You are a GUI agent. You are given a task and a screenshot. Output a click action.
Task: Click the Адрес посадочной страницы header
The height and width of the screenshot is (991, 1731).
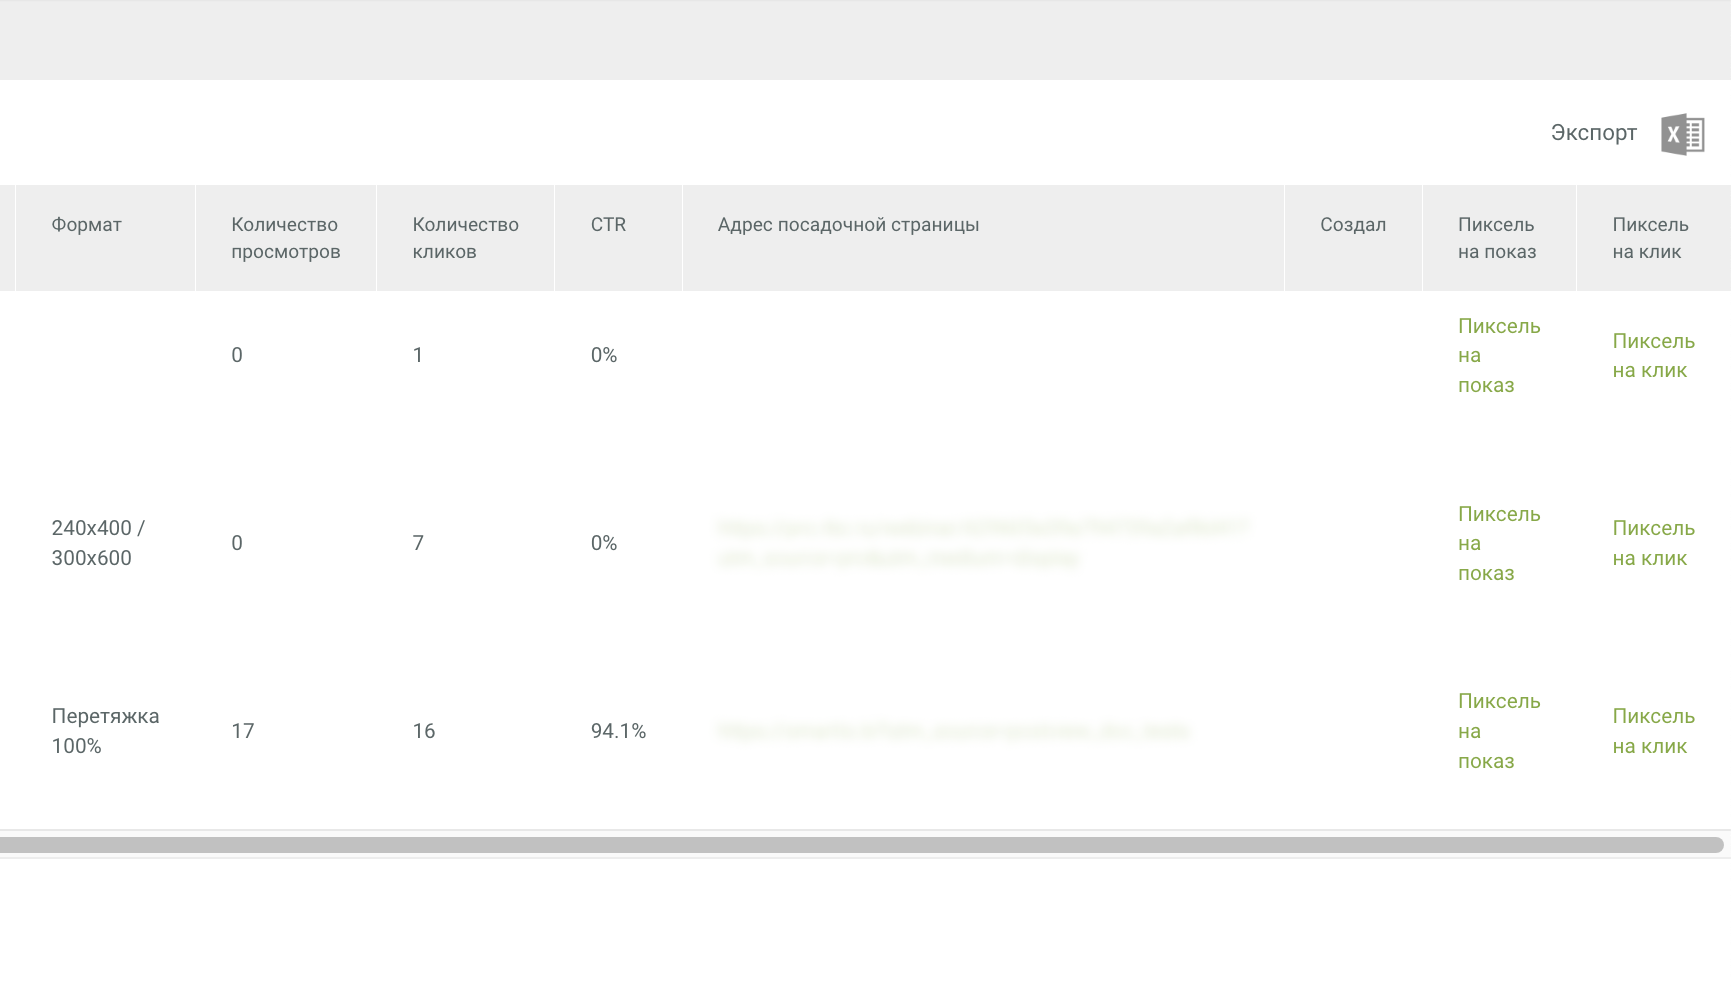coord(848,225)
